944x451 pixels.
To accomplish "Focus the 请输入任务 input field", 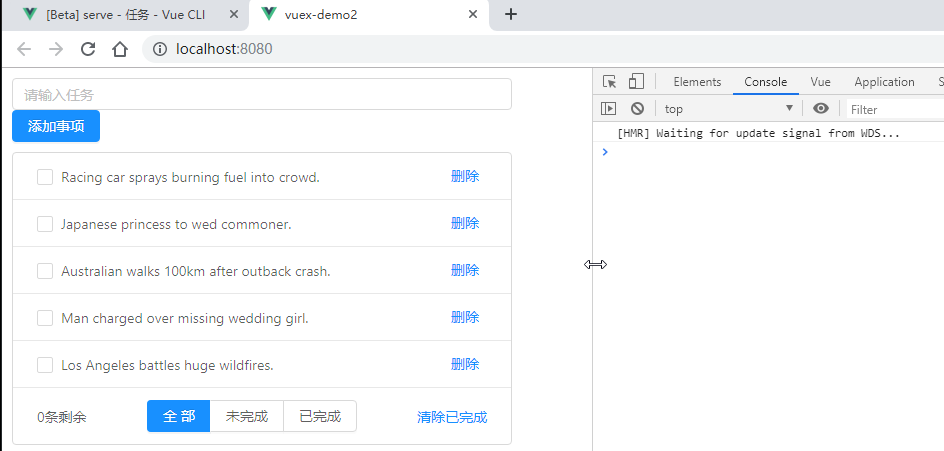I will (x=262, y=95).
